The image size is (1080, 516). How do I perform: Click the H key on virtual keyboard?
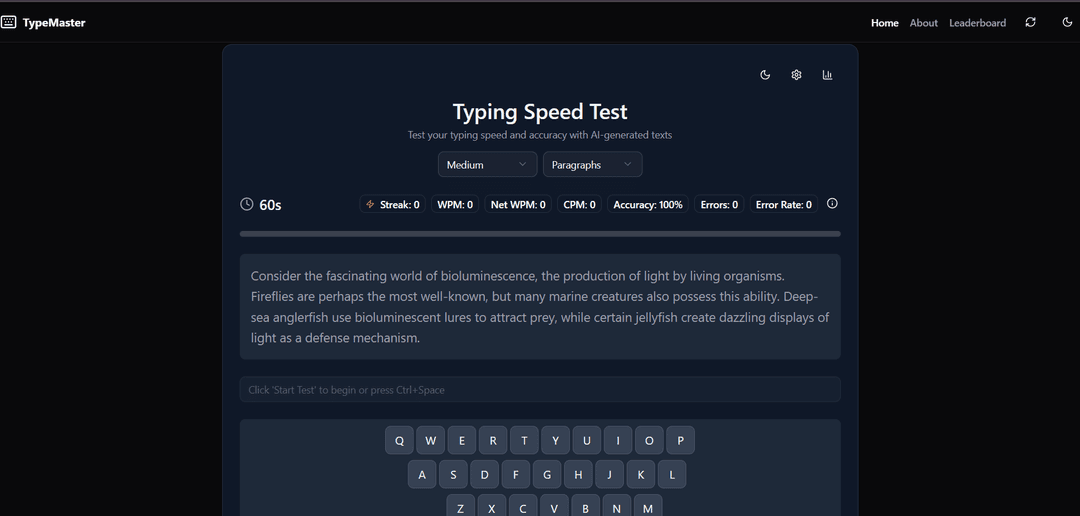[x=578, y=474]
